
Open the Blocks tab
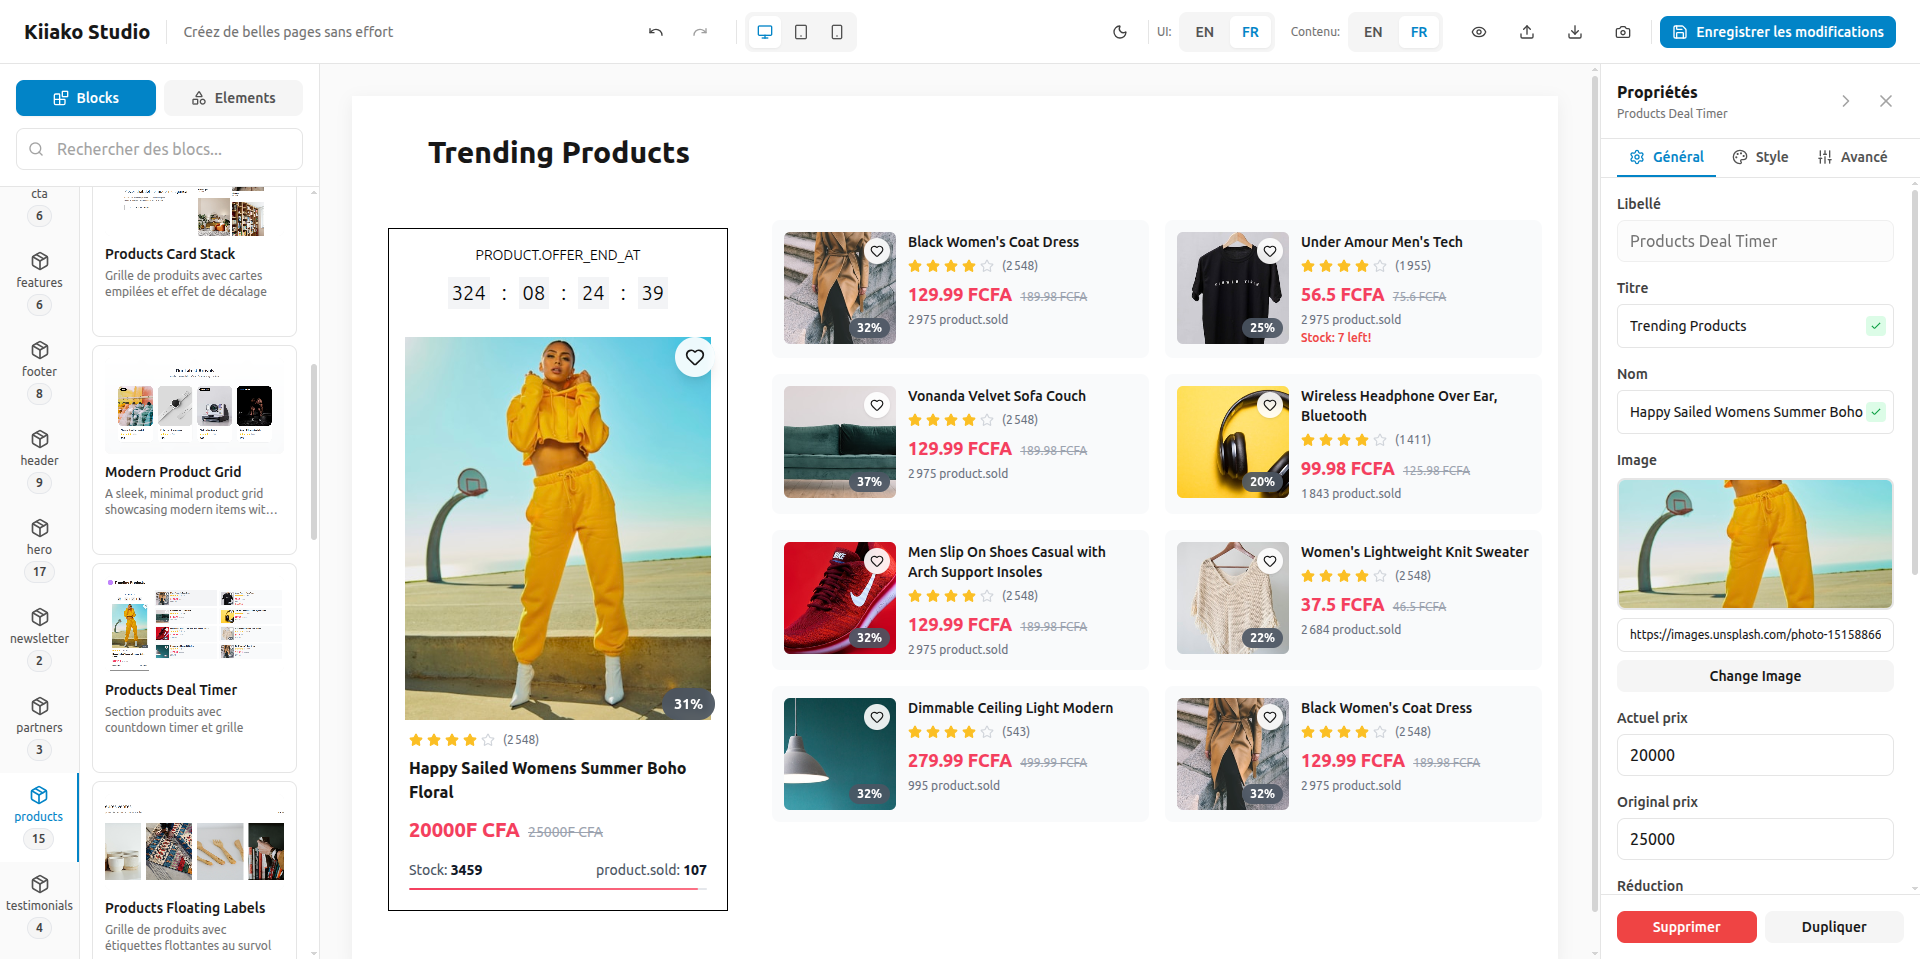[86, 98]
